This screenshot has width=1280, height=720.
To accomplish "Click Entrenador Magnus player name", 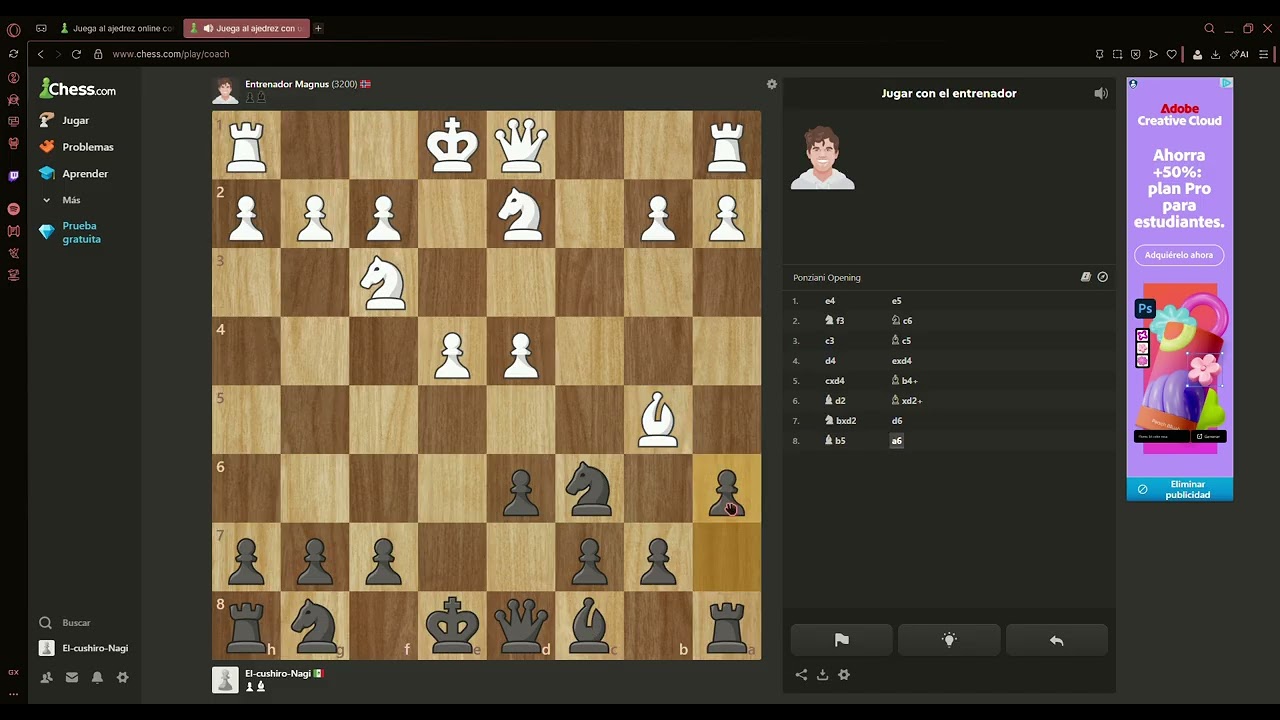I will pyautogui.click(x=287, y=84).
